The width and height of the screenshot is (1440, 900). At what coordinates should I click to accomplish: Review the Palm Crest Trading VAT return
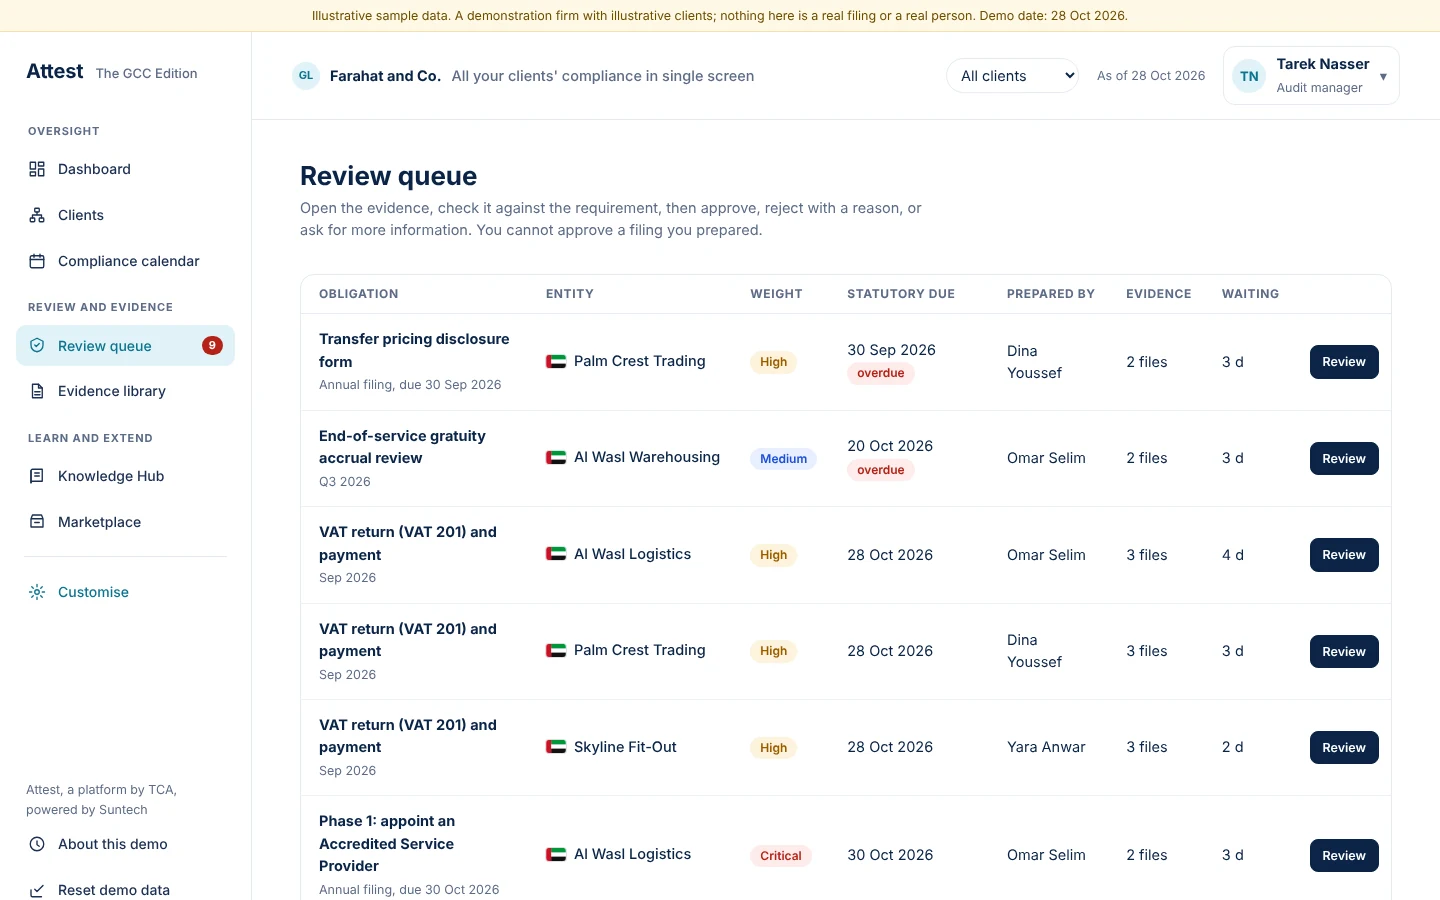[x=1344, y=652]
